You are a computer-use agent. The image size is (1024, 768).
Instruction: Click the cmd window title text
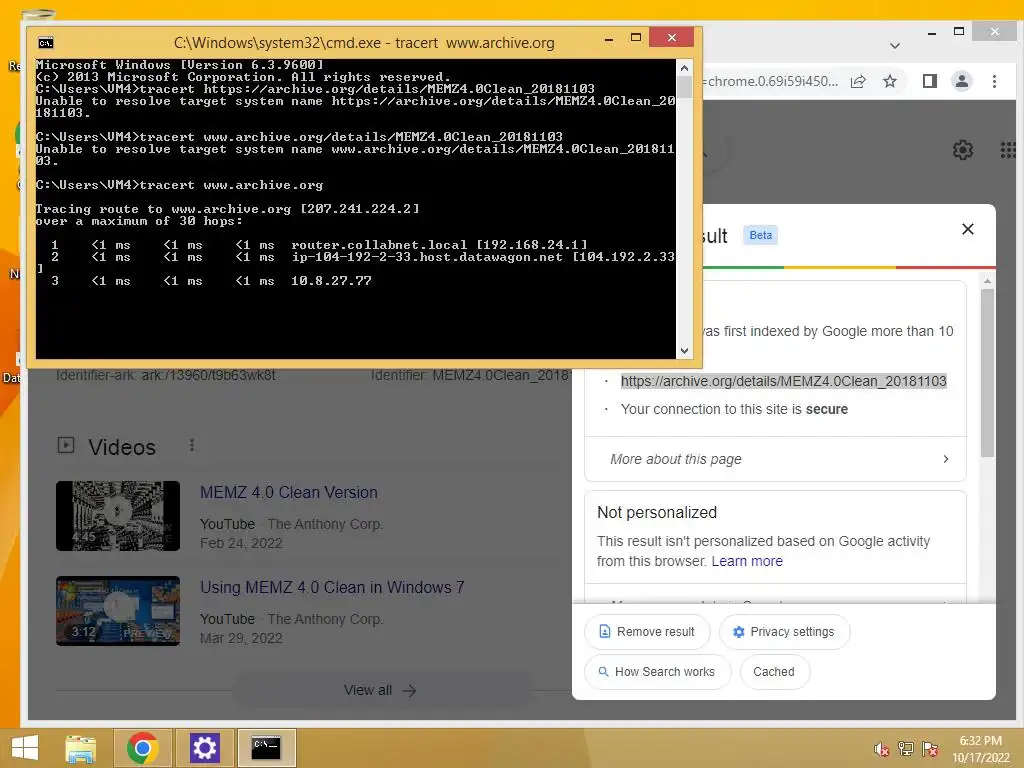364,43
